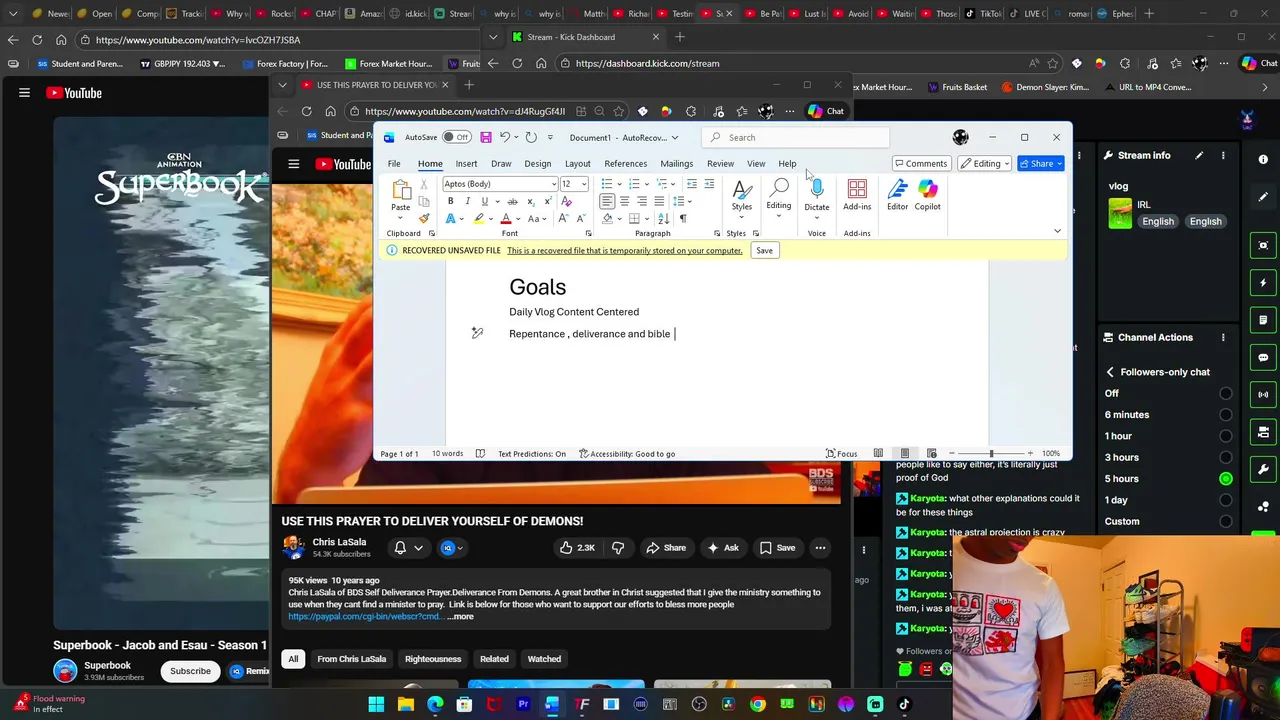This screenshot has width=1280, height=720.
Task: Dislike the YouTube video
Action: pos(617,548)
